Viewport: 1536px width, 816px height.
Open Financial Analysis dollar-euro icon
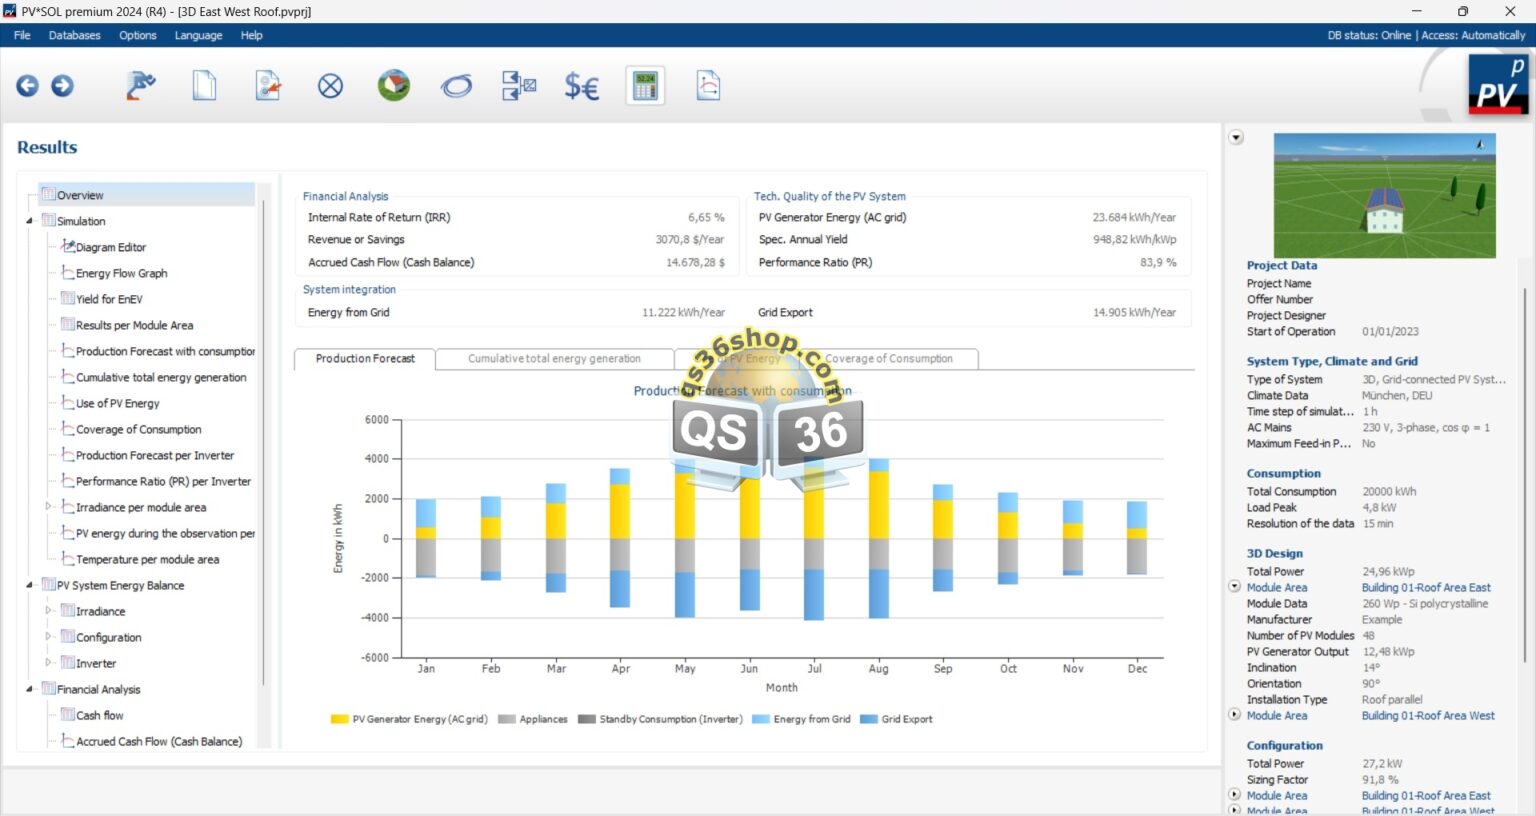pos(582,87)
